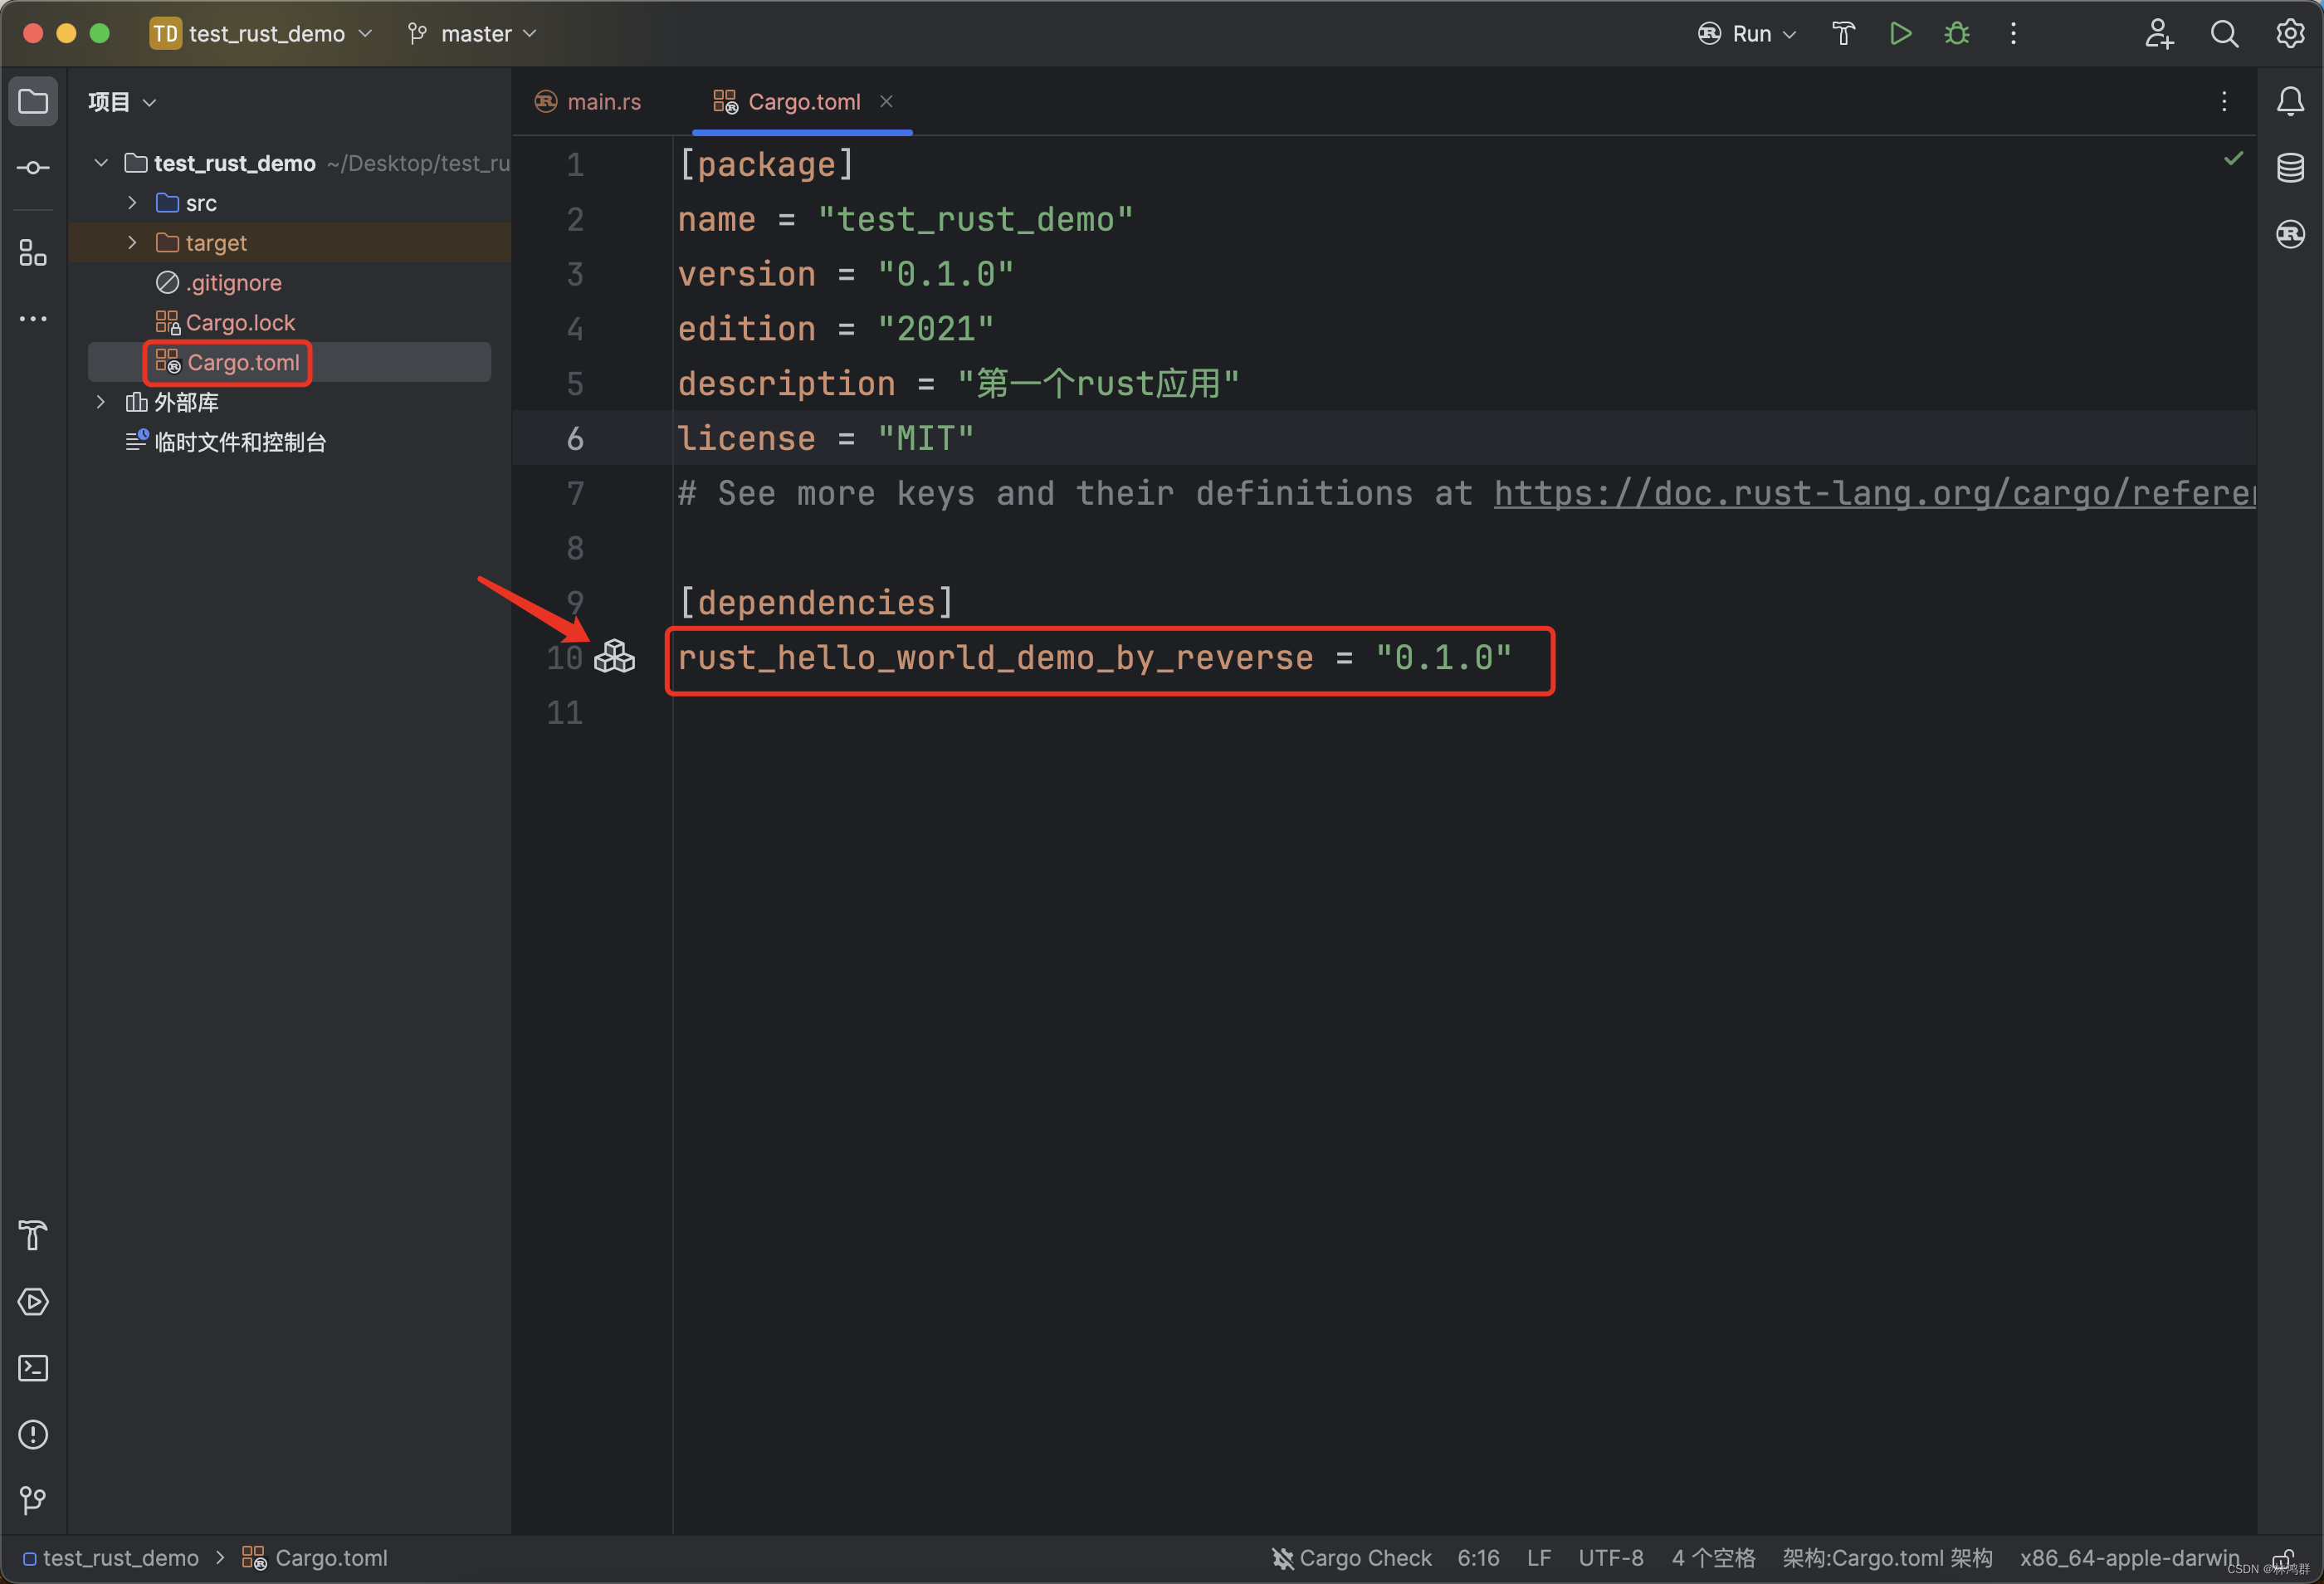Click the UTF-8 encoding in status bar
Image resolution: width=2324 pixels, height=1584 pixels.
click(1610, 1558)
